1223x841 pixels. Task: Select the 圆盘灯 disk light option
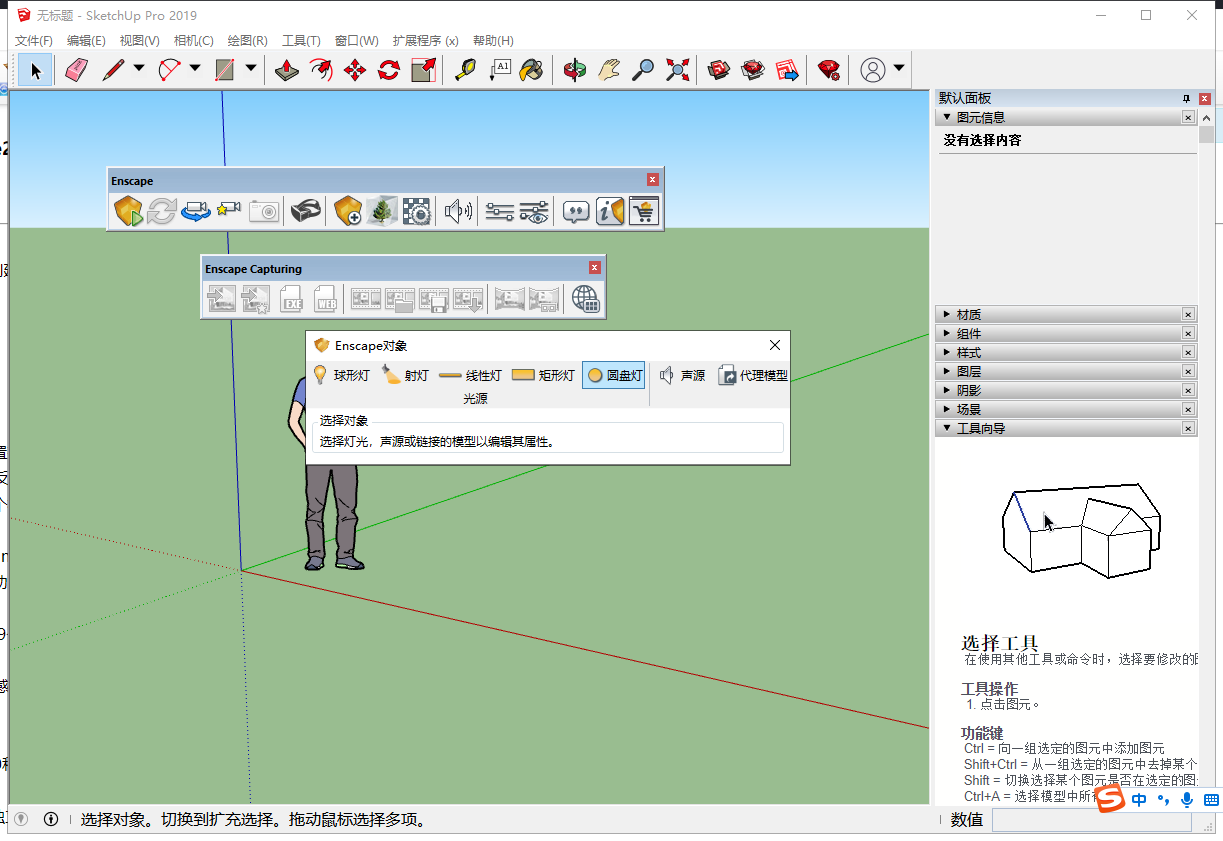coord(613,376)
